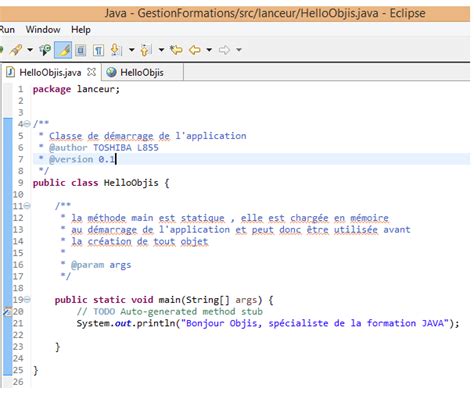Image resolution: width=474 pixels, height=395 pixels.
Task: Switch to the HelloObjis browser tab
Action: pyautogui.click(x=142, y=72)
